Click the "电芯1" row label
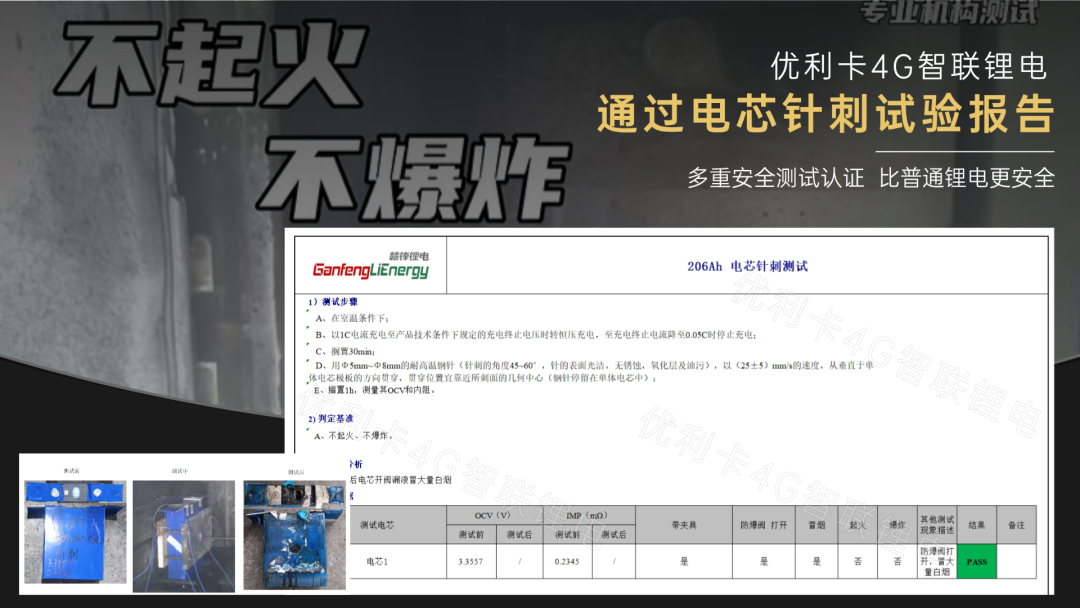 click(x=377, y=562)
